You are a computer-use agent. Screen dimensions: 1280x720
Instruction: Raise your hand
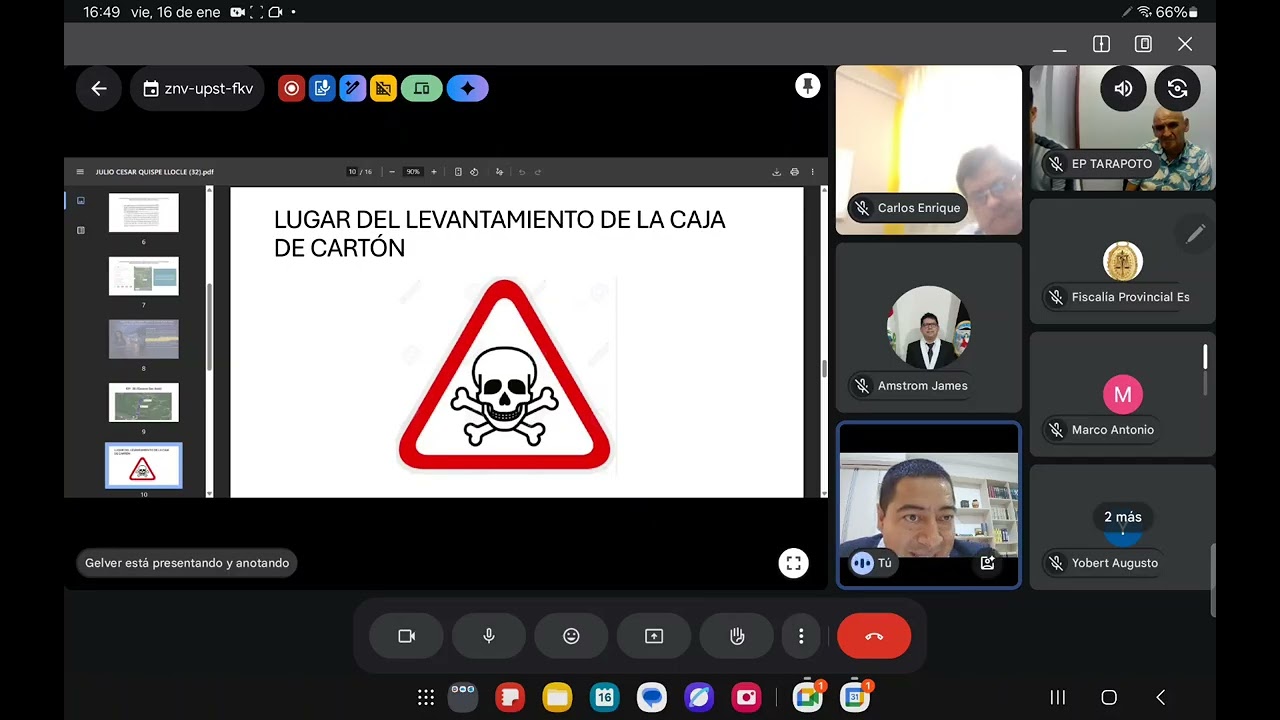coord(737,636)
